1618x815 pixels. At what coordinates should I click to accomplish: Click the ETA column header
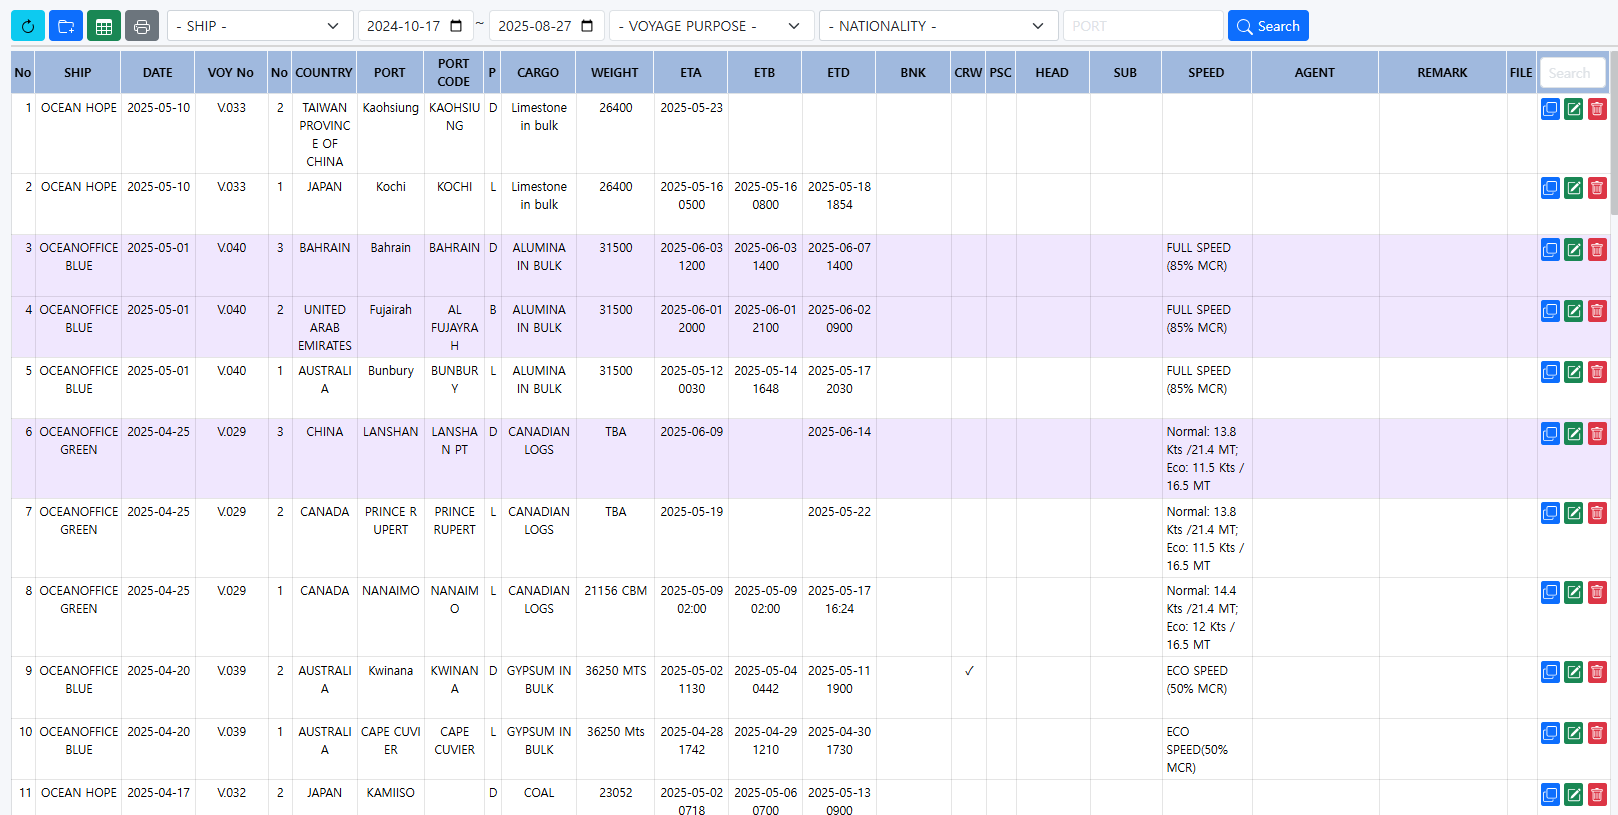(690, 73)
